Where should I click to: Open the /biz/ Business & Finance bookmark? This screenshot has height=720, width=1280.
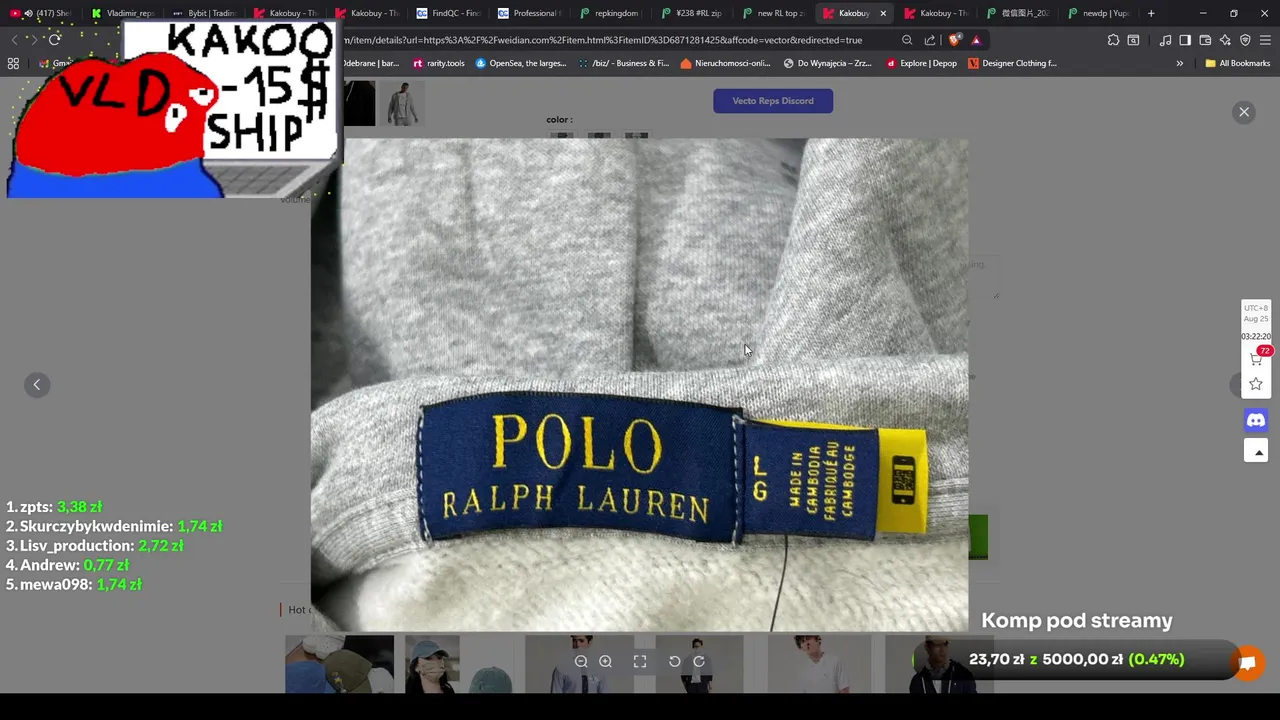tap(623, 63)
